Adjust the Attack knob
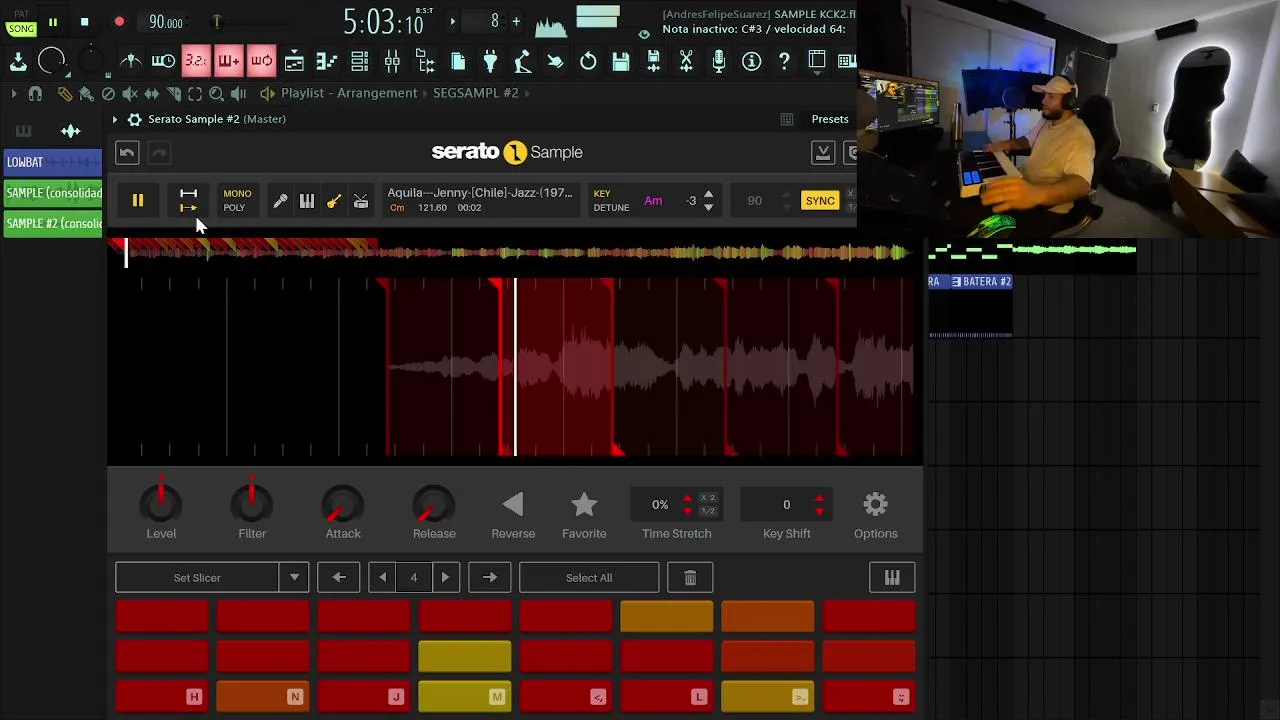This screenshot has height=720, width=1280. [343, 503]
